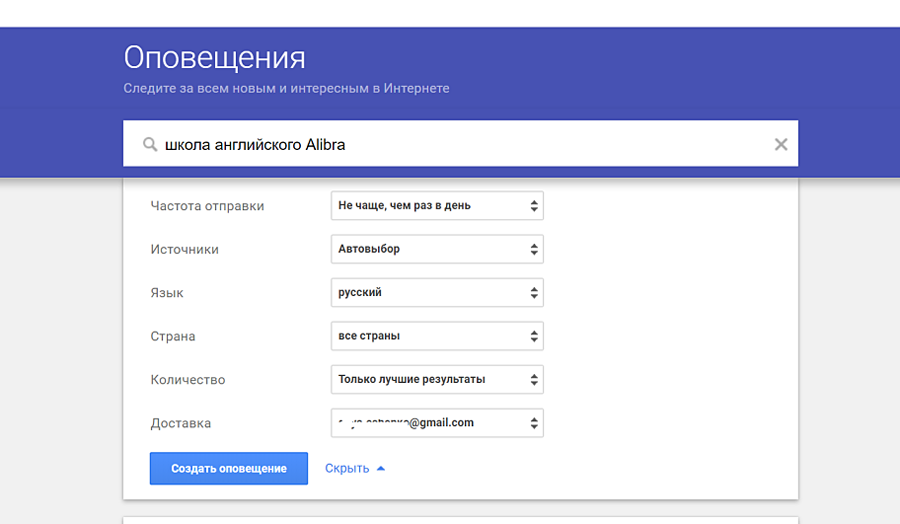Viewport: 900px width, 524px height.
Task: Click the magnifier search icon
Action: click(150, 145)
